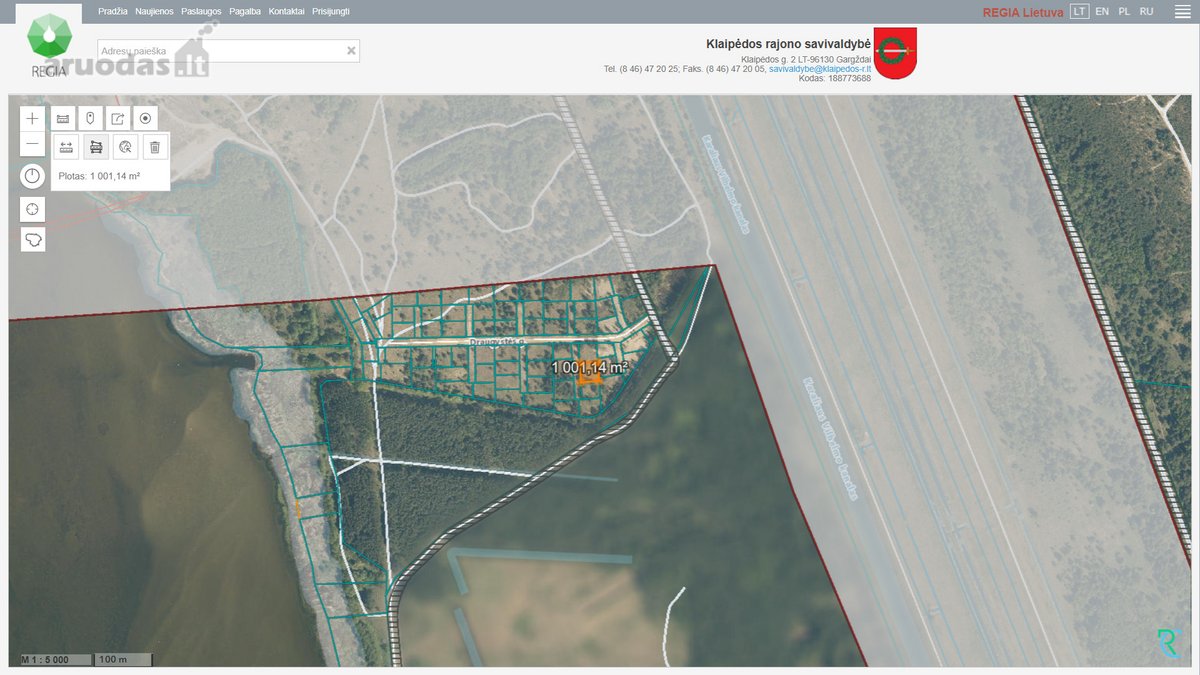Click the savivaldybe@klaipedos-r.lt email link
The width and height of the screenshot is (1200, 675).
pyautogui.click(x=820, y=69)
